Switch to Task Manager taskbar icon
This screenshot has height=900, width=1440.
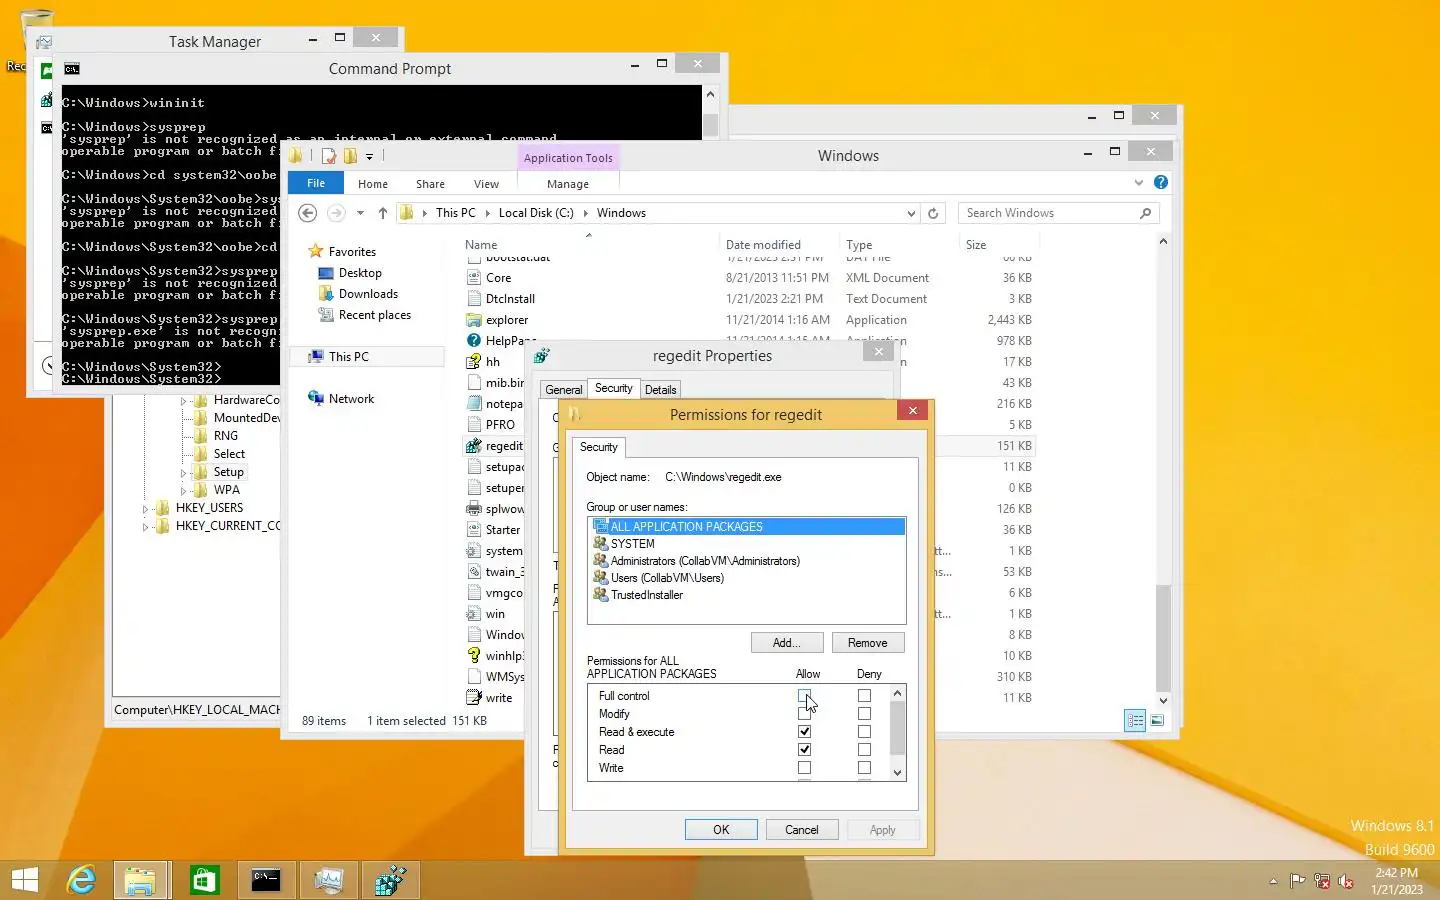point(329,880)
